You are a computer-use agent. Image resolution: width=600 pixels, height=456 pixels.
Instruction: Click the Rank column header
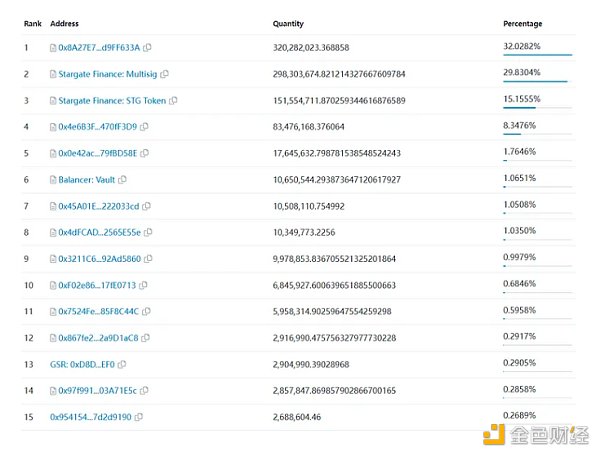(x=33, y=23)
